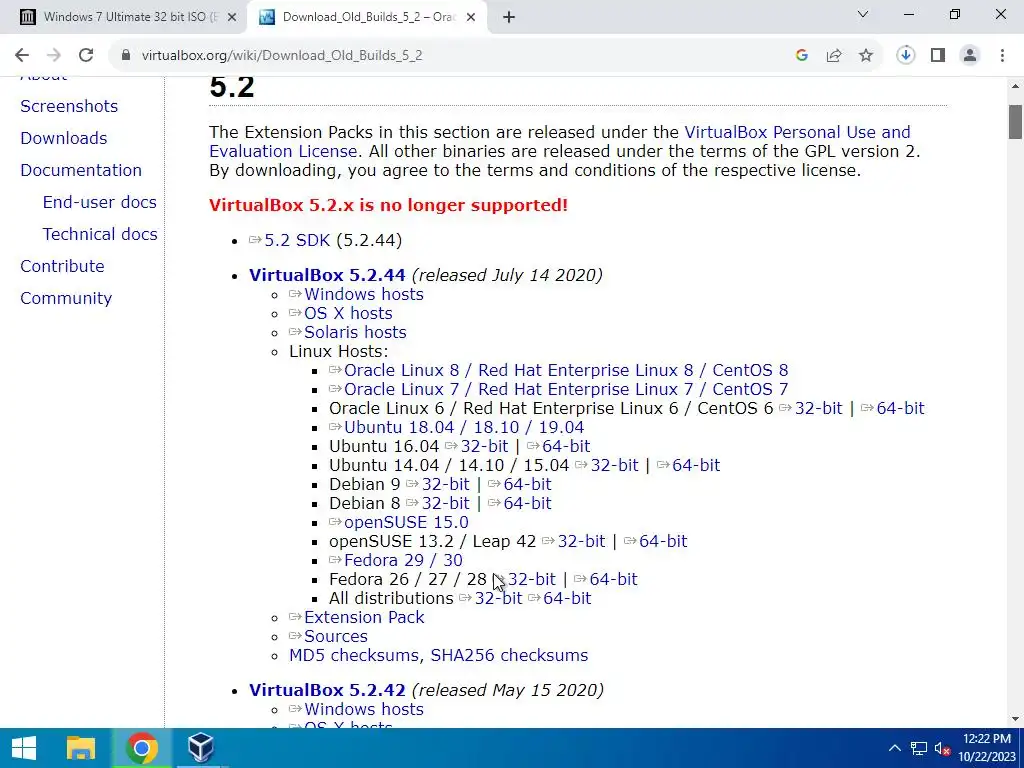Viewport: 1024px width, 768px height.
Task: Download Debian 9 32-bit package
Action: [445, 484]
